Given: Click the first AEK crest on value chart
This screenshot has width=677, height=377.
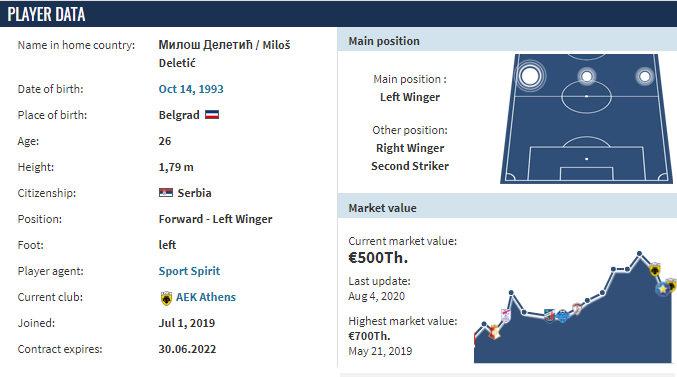Looking at the screenshot, I should pos(655,269).
